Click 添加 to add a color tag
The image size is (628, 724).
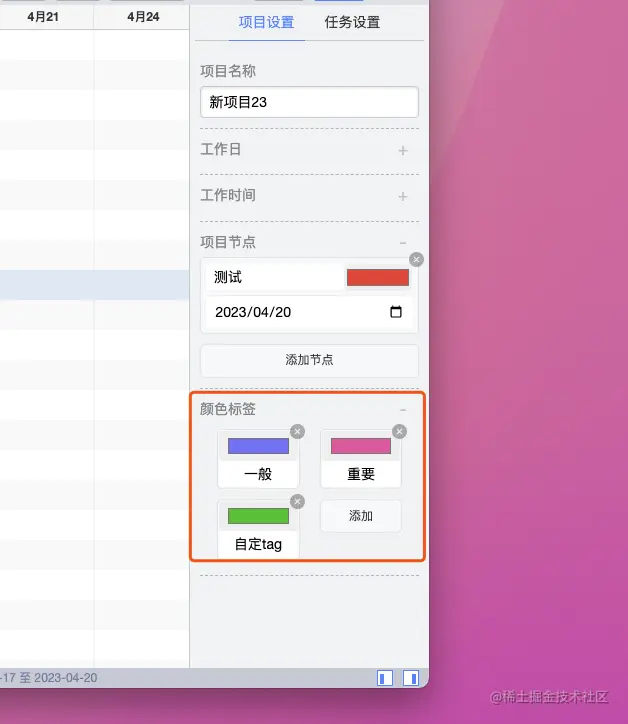(x=361, y=516)
